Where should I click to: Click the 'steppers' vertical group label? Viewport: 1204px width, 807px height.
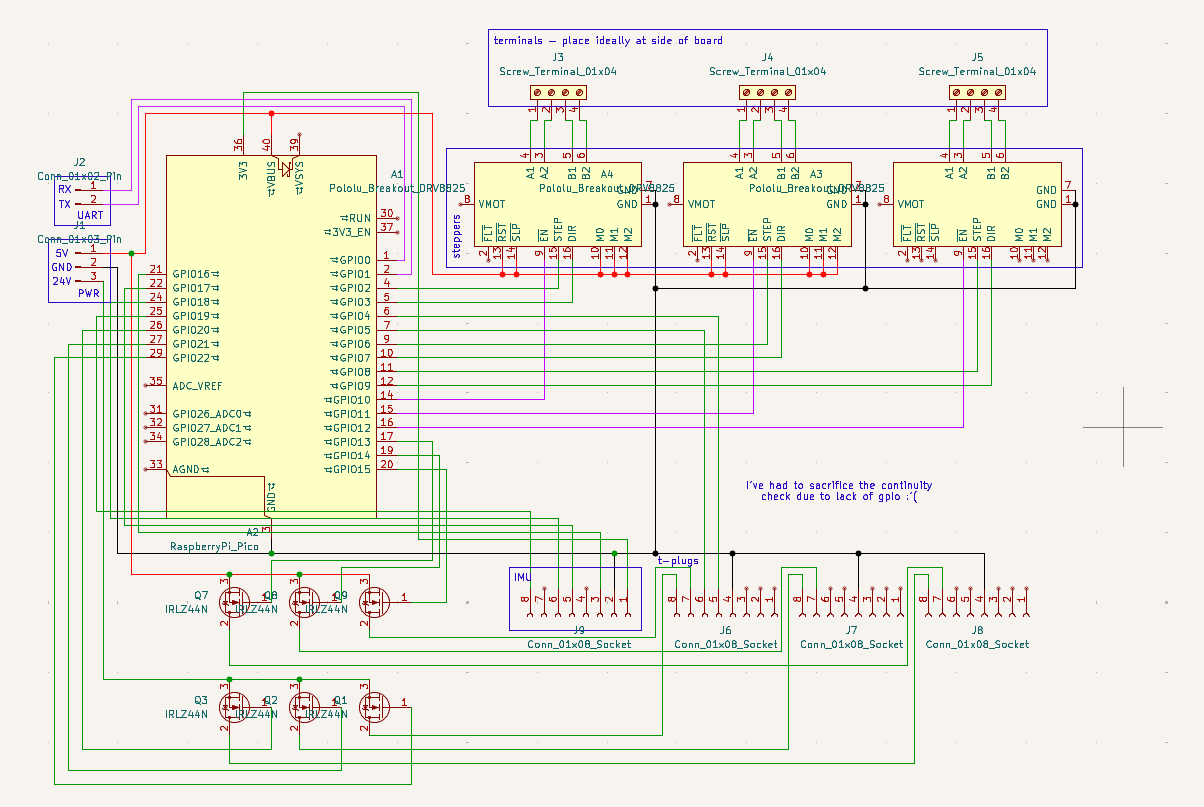tap(458, 236)
